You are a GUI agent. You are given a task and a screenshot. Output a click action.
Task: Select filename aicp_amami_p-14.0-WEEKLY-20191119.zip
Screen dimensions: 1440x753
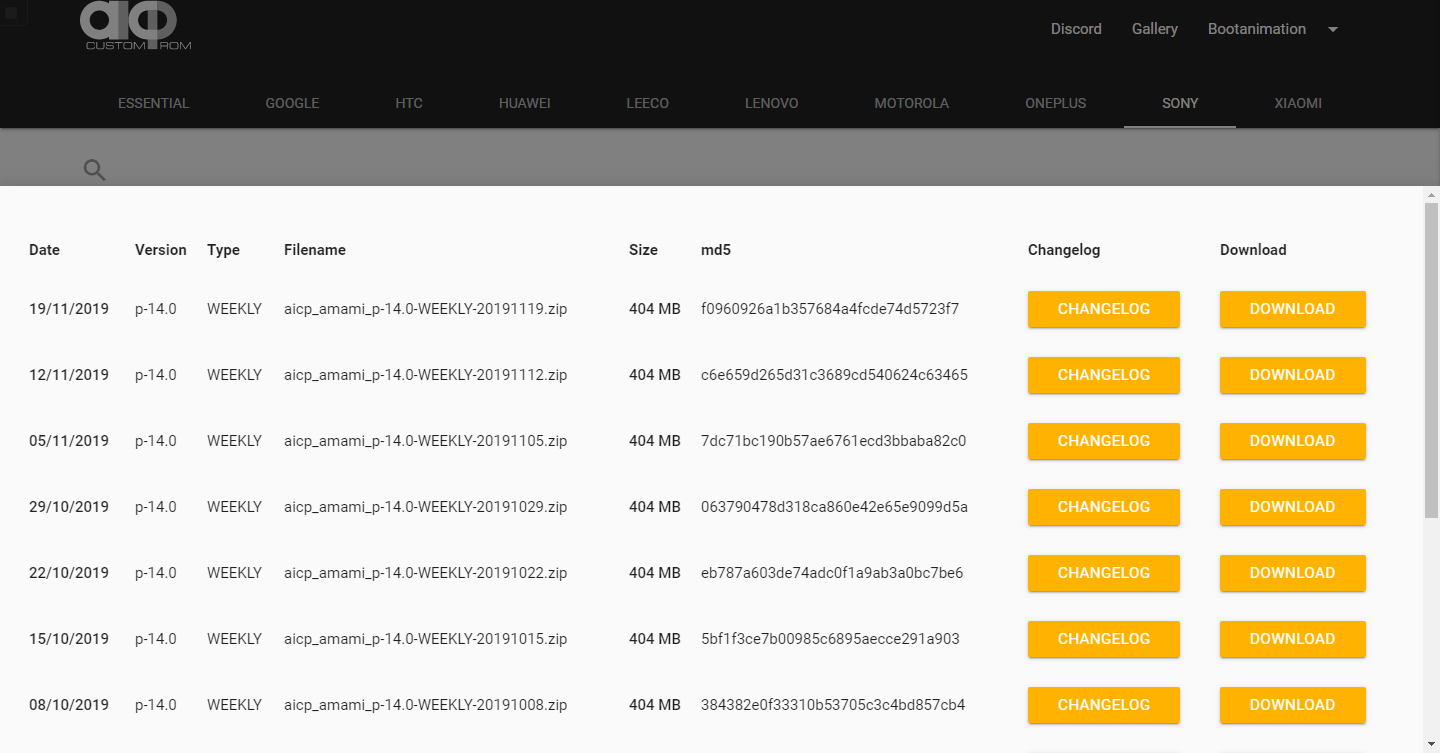click(425, 309)
